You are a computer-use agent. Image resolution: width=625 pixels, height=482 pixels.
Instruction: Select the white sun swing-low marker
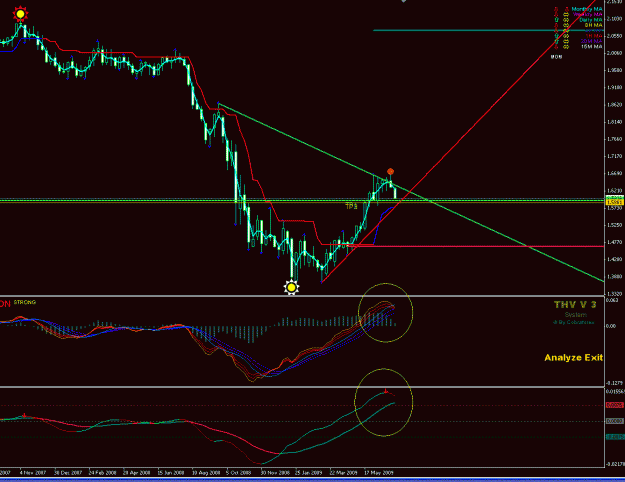291,287
